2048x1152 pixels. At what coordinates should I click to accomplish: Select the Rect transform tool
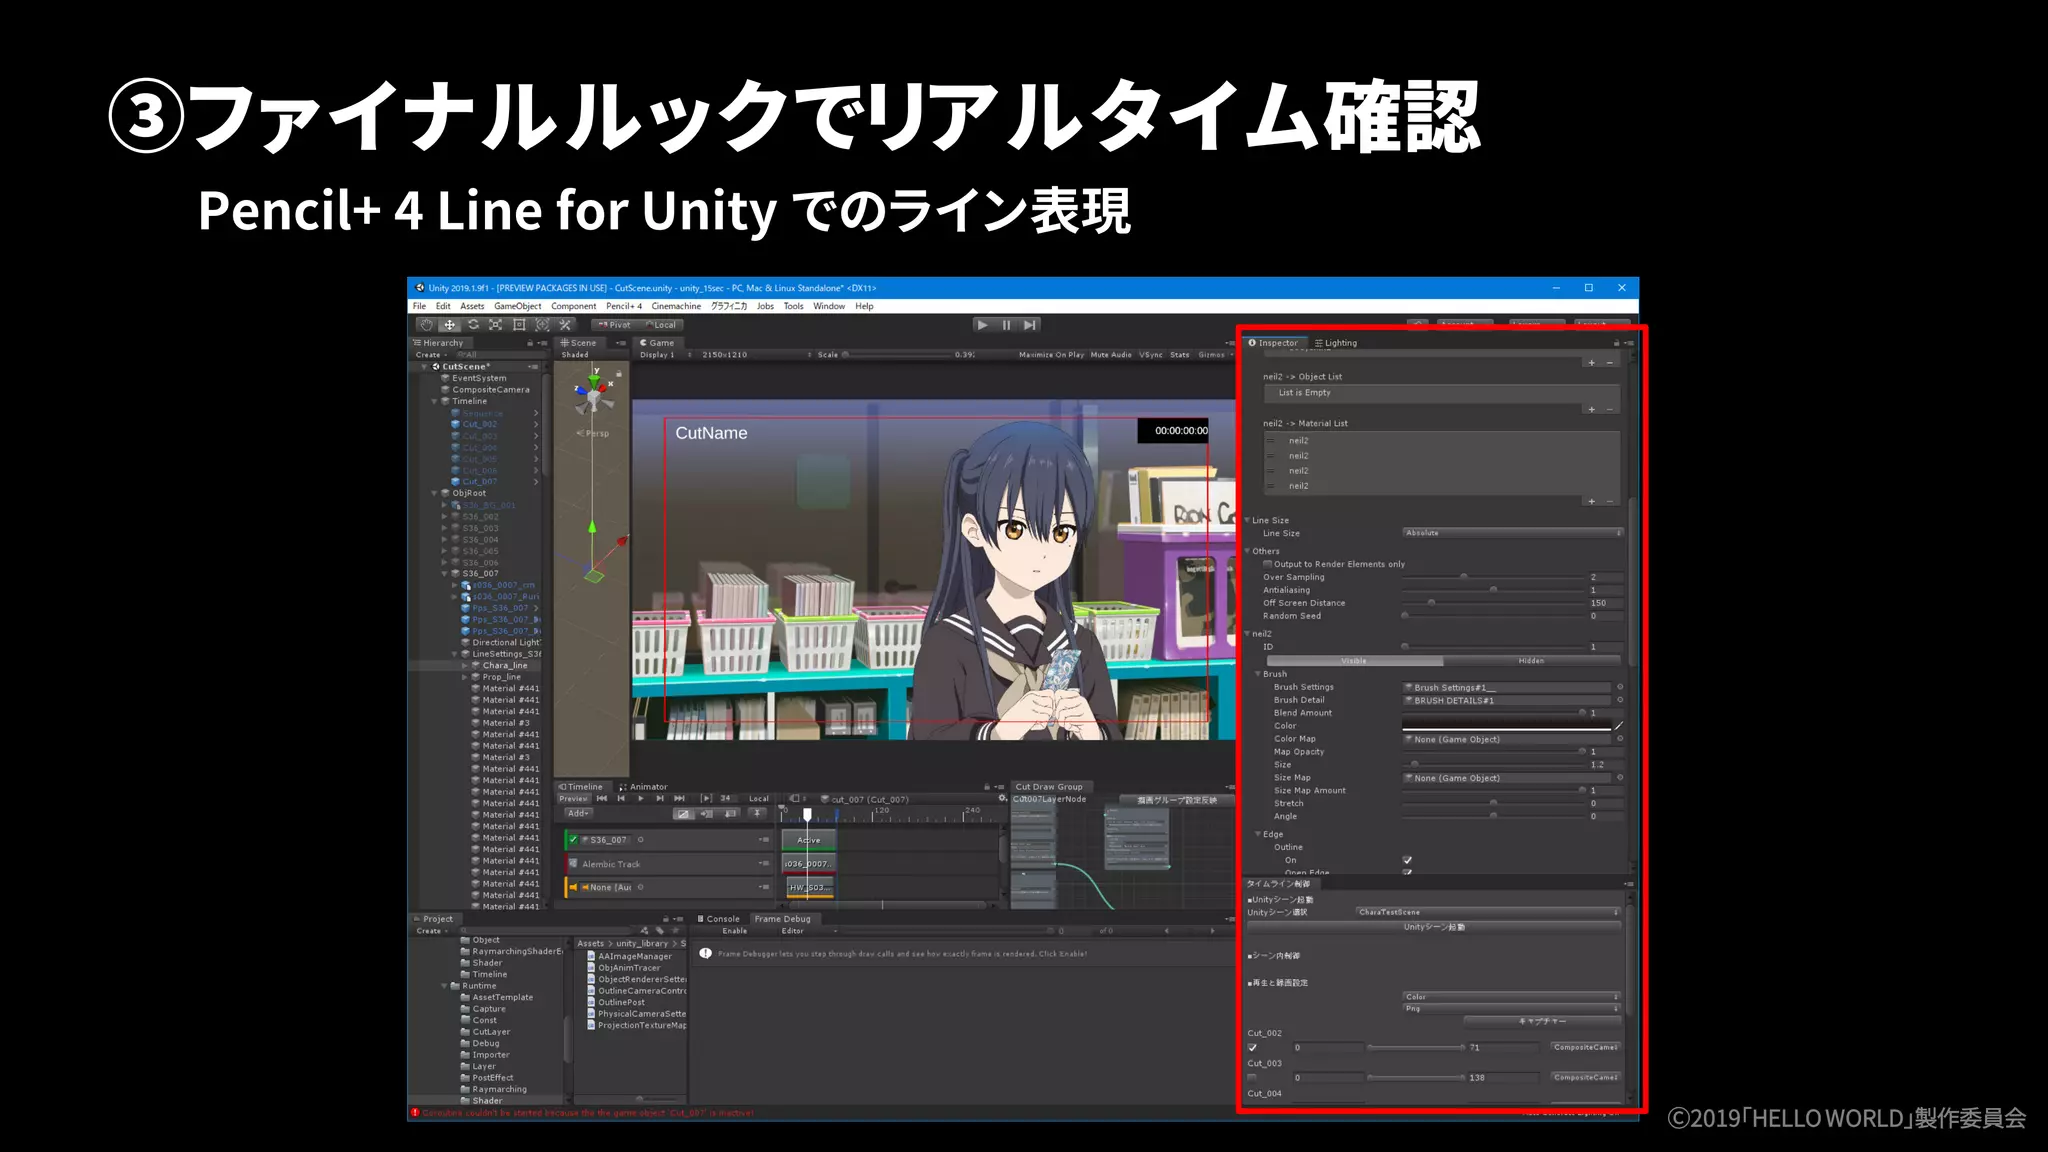pos(519,325)
